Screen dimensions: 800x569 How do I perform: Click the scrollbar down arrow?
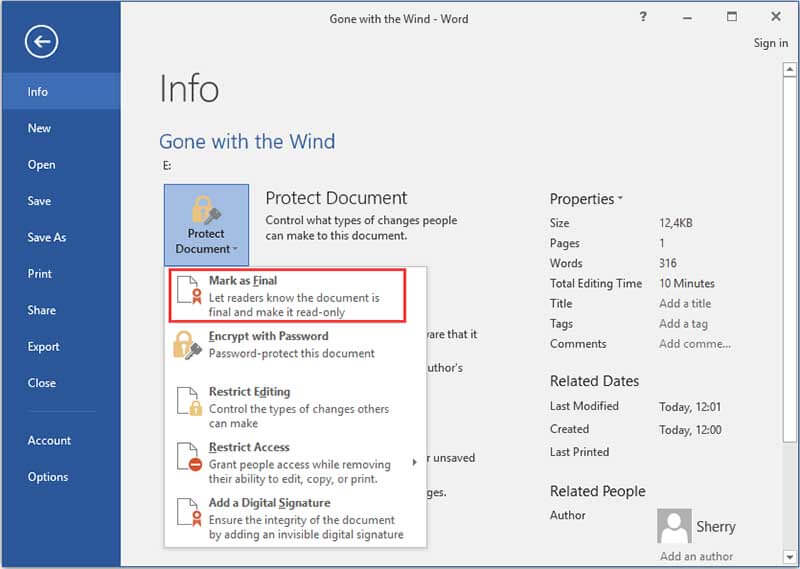(x=789, y=556)
